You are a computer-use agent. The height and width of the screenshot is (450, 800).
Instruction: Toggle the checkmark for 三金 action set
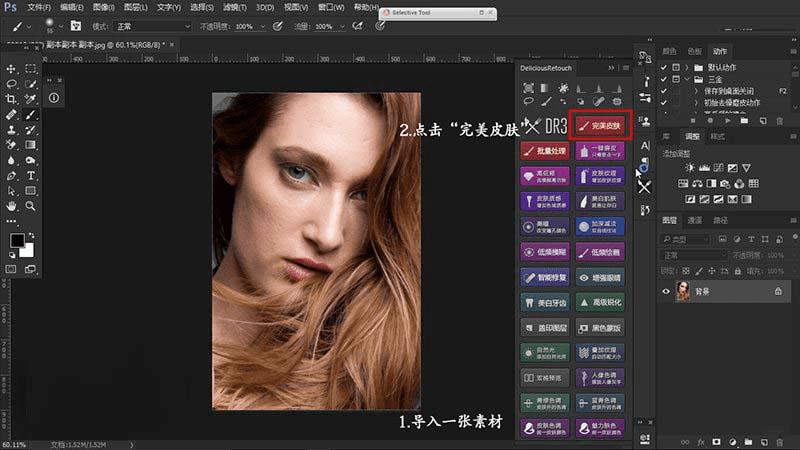coord(664,78)
